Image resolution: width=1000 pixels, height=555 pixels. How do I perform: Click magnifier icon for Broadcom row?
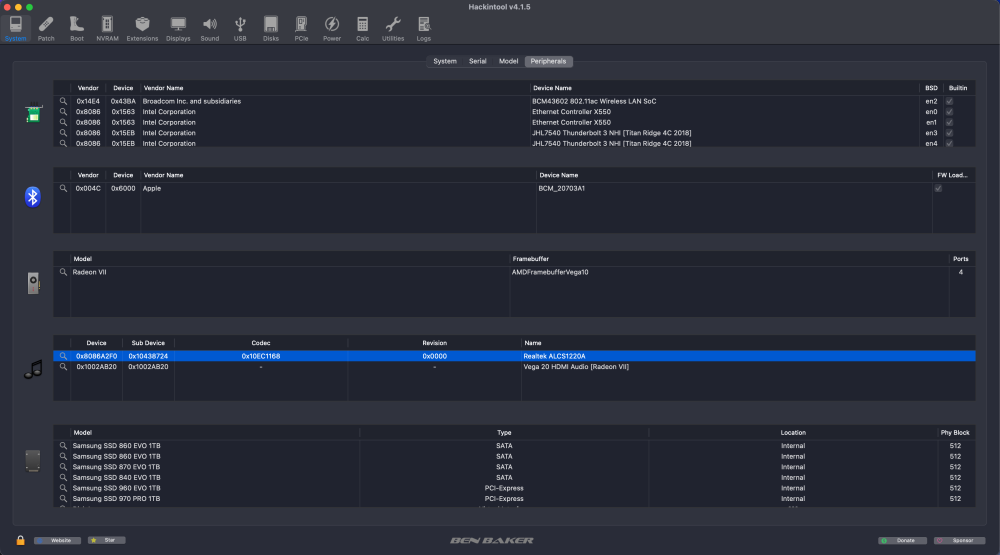(x=63, y=101)
